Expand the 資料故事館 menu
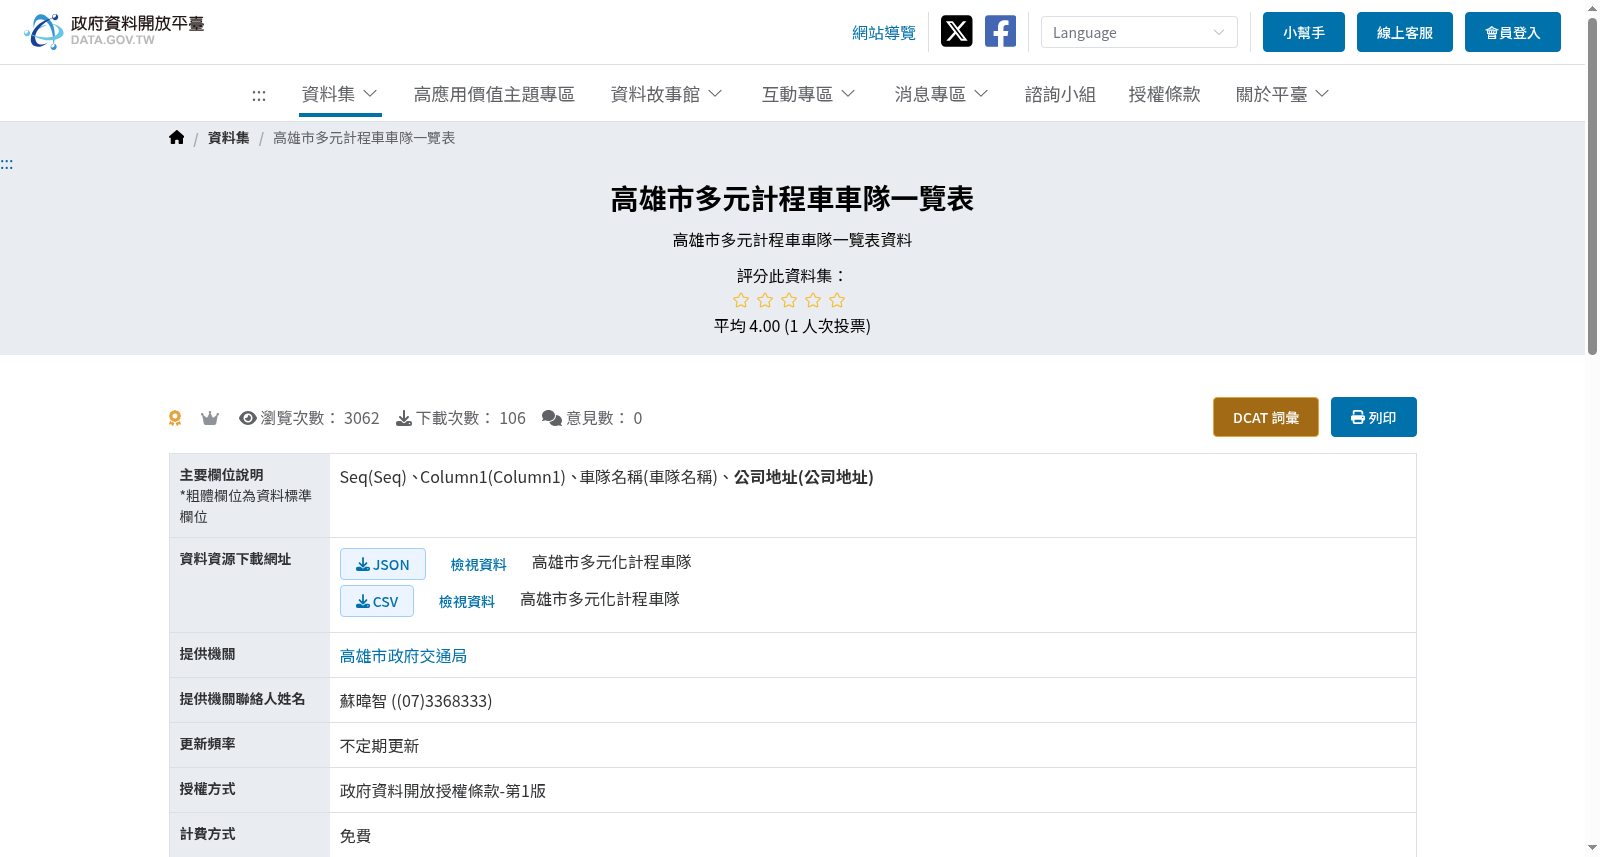Viewport: 1600px width, 857px height. click(x=666, y=94)
